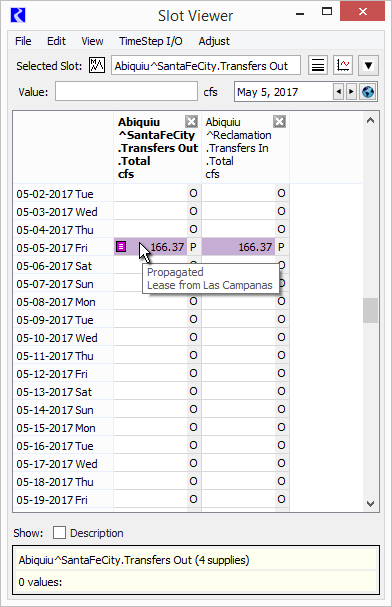Screen dimensions: 392x607
Task: Open the Adjust menu
Action: tap(214, 41)
